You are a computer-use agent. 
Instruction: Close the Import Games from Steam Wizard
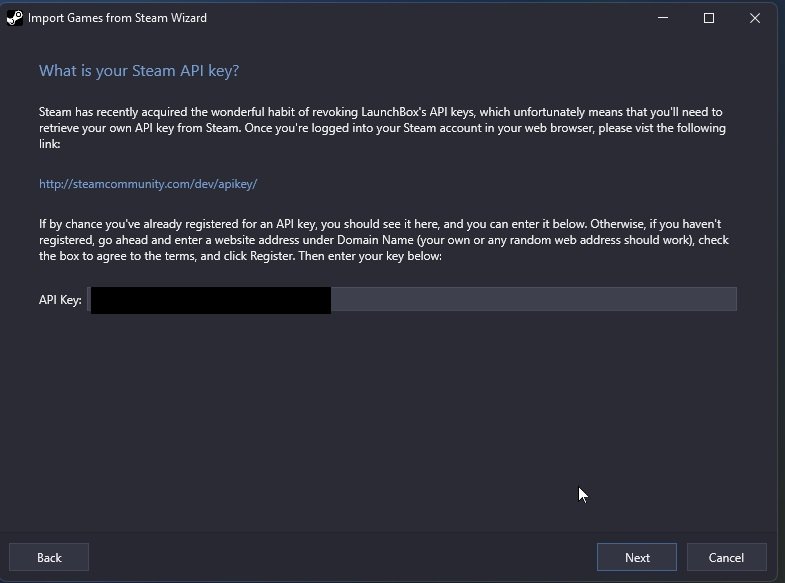point(754,18)
